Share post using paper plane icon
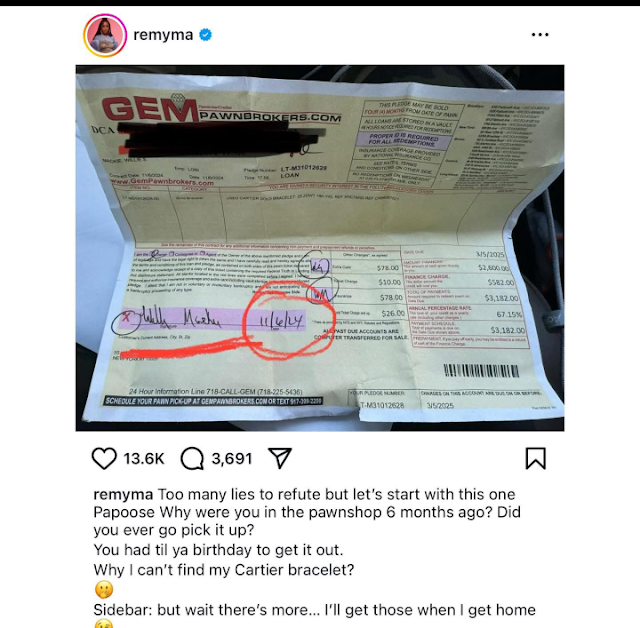 tap(280, 458)
